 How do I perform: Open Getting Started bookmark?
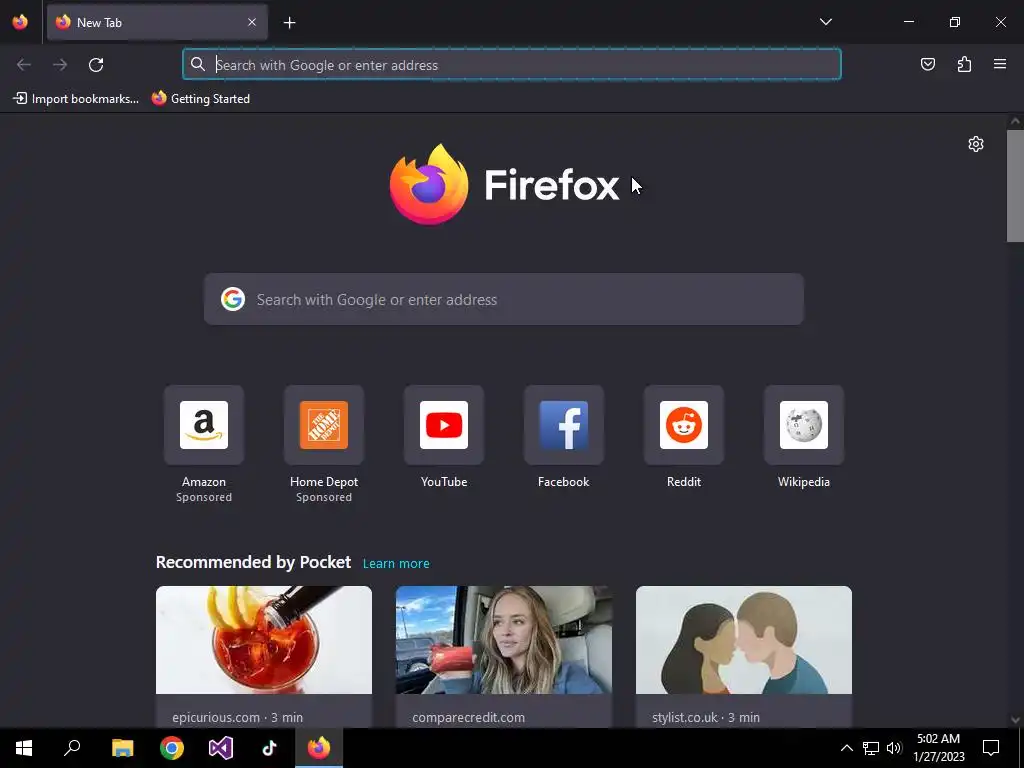click(201, 99)
